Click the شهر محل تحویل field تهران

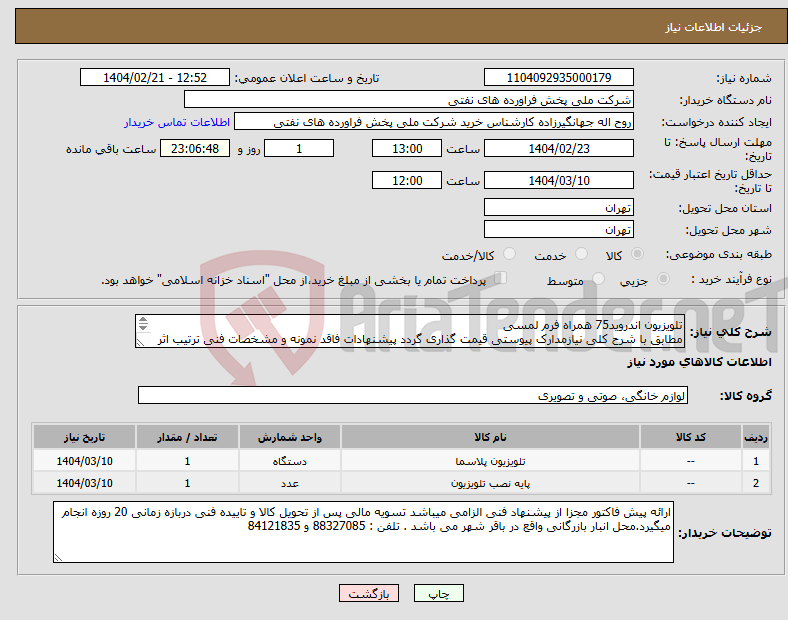click(x=559, y=230)
